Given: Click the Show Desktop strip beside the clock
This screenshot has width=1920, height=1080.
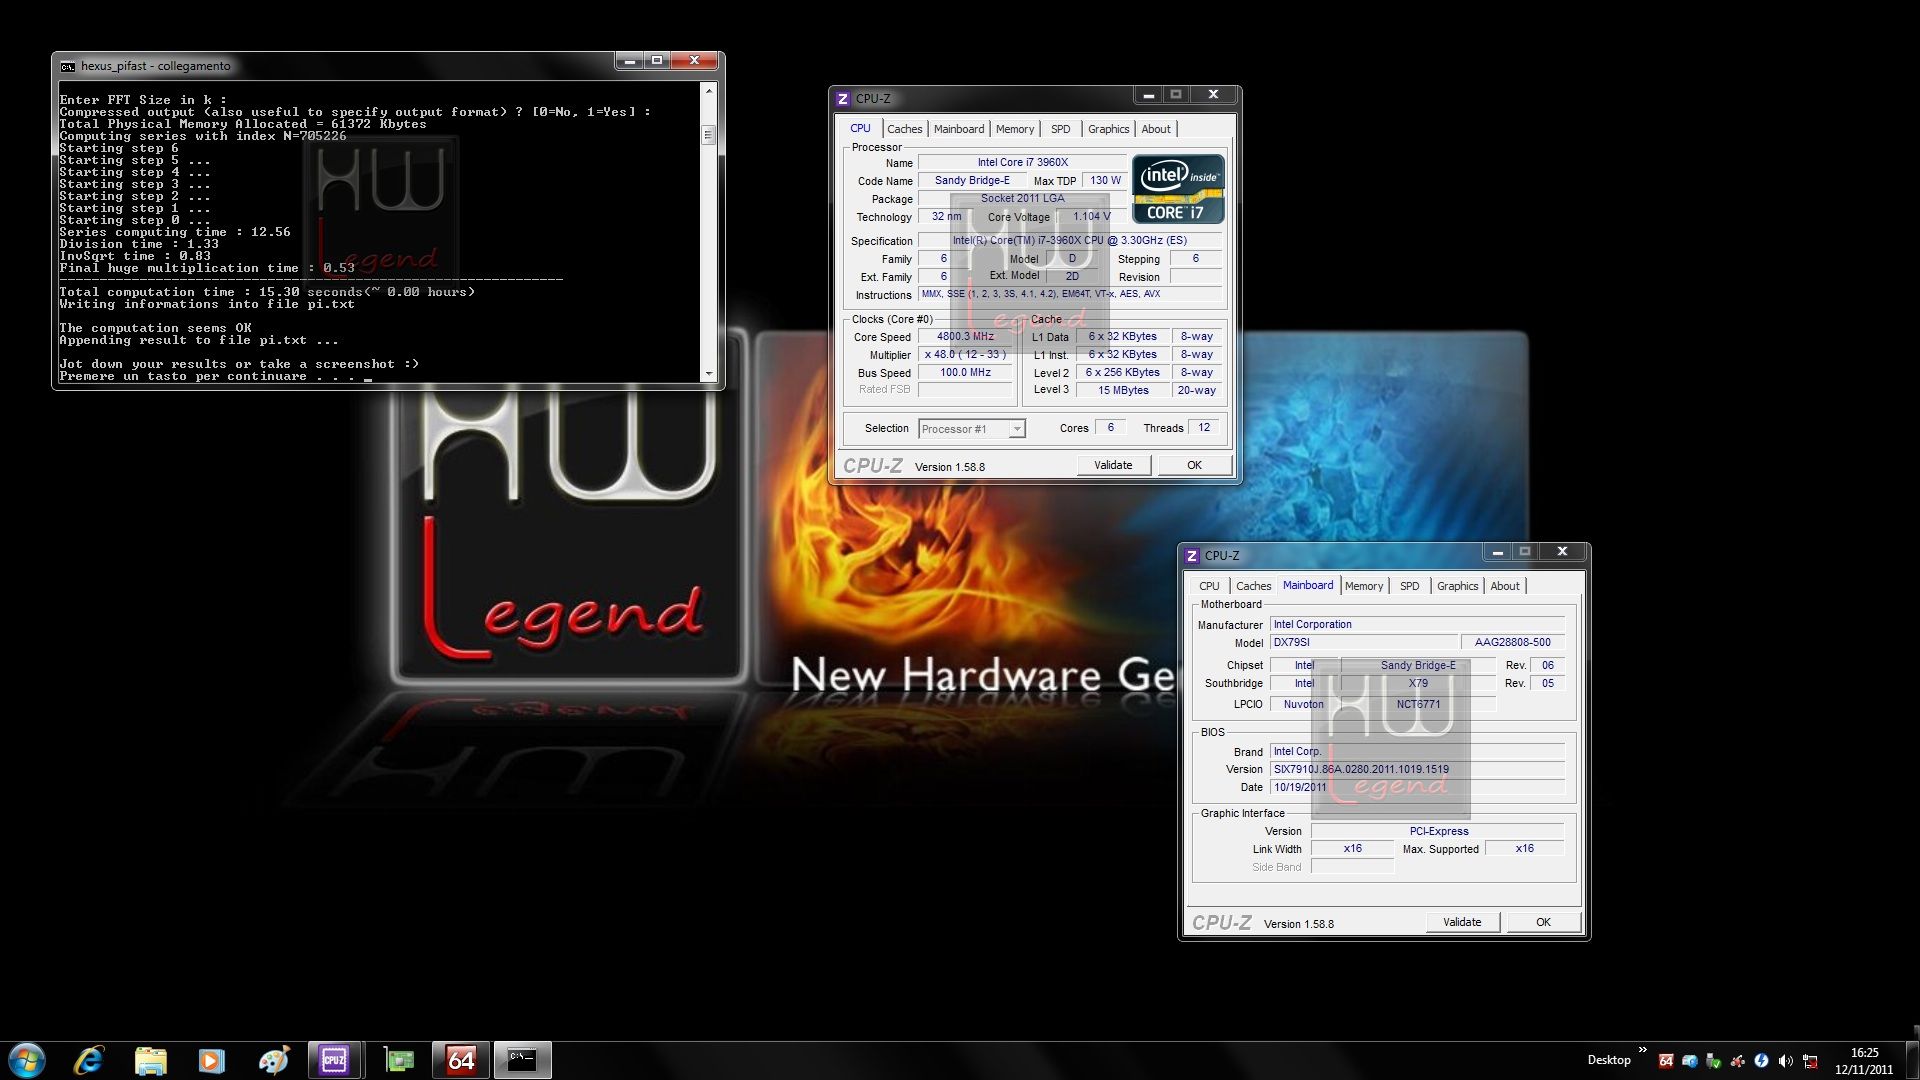Looking at the screenshot, I should coord(1913,1060).
